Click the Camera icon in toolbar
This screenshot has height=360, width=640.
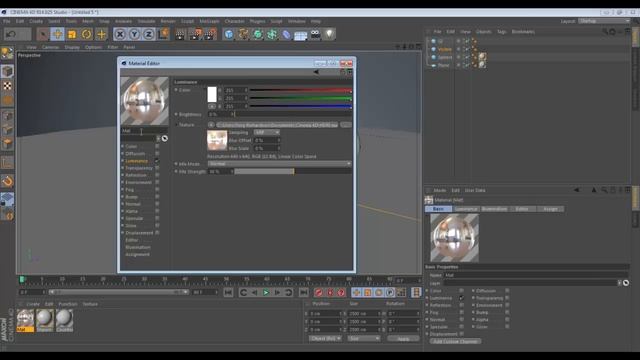click(315, 34)
